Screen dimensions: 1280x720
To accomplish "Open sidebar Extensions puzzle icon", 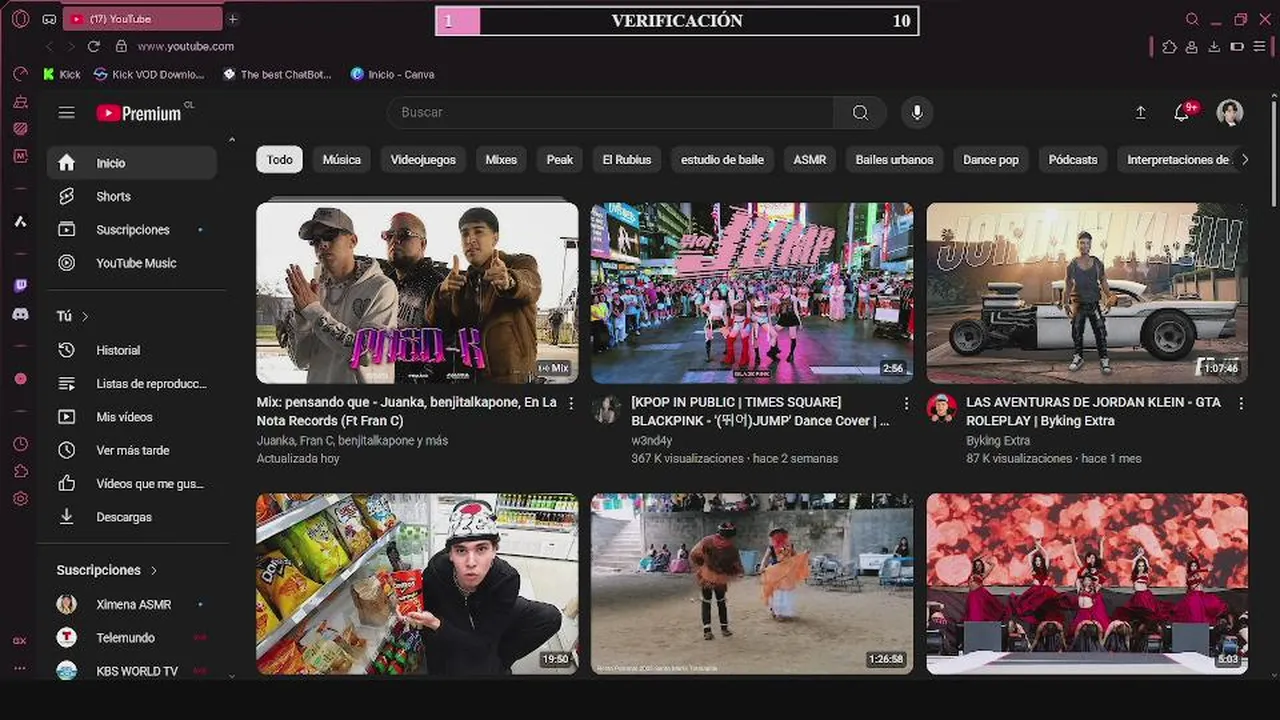I will (x=20, y=471).
